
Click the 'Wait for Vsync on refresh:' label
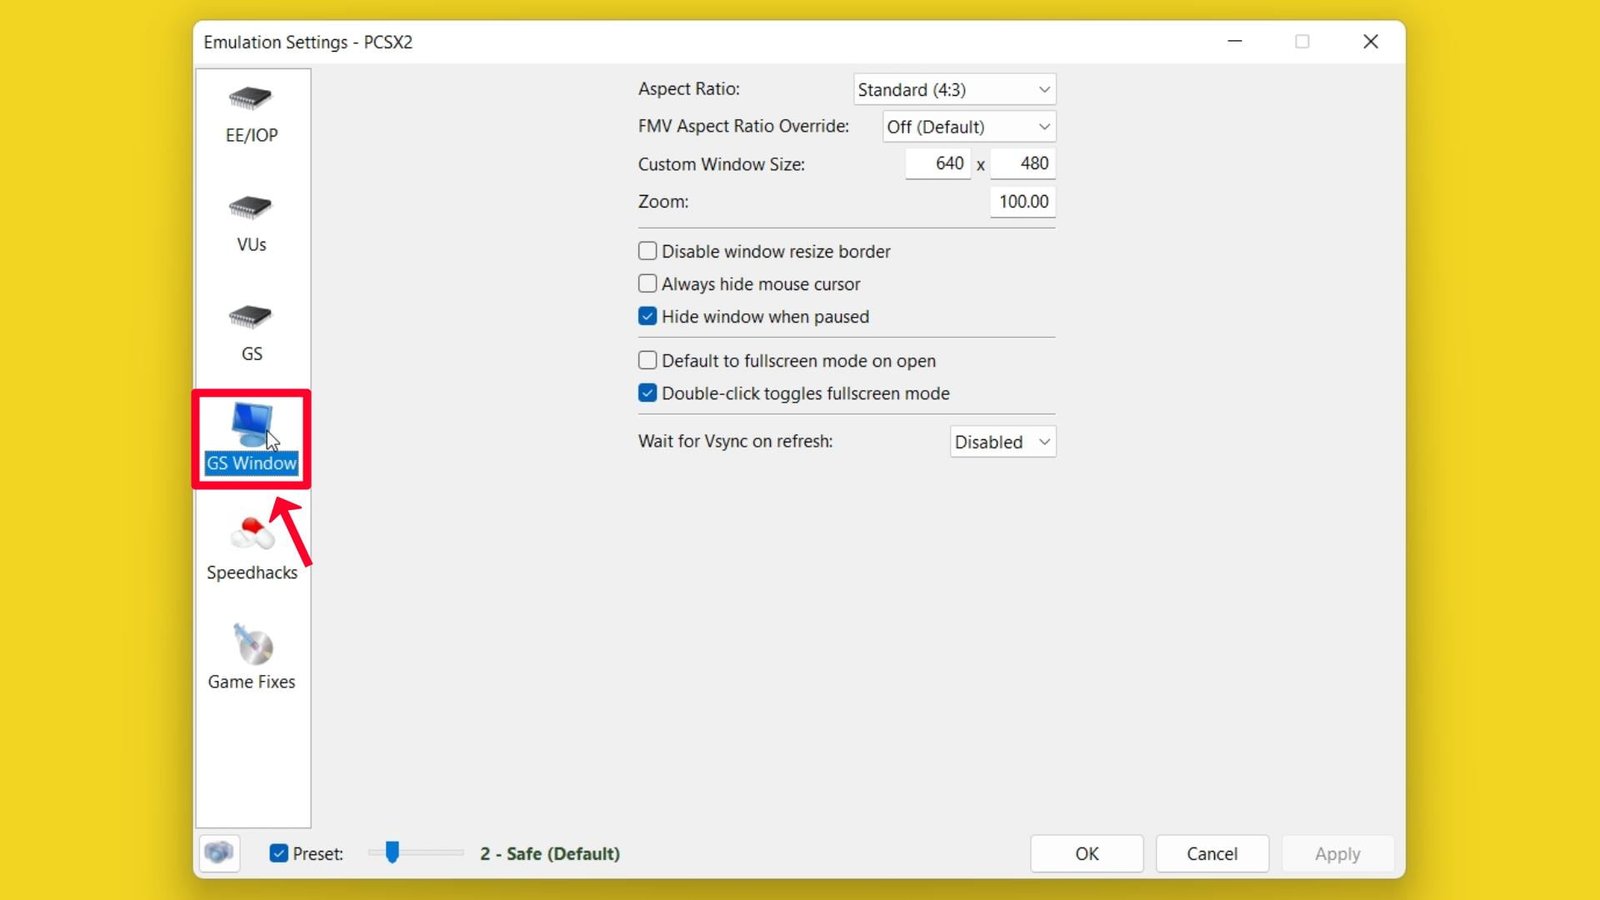tap(736, 441)
